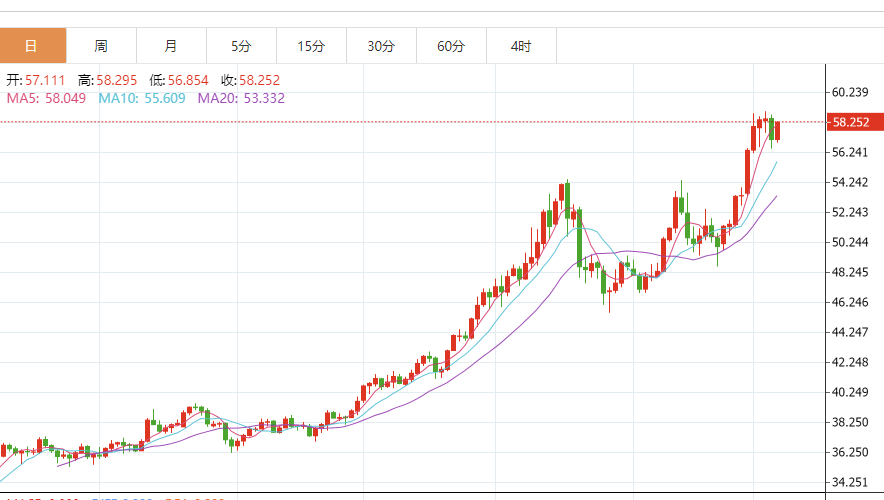Click the MA5: 58.049 indicator label
Image resolution: width=884 pixels, height=500 pixels.
click(47, 98)
